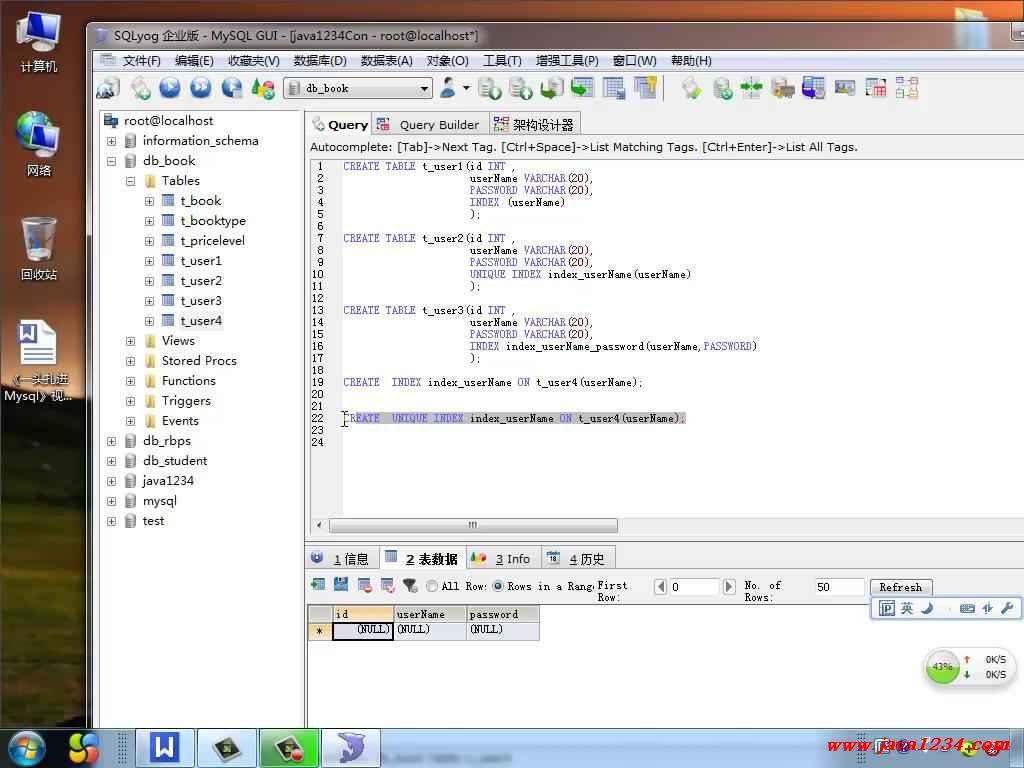Expand the java1234 database node
The width and height of the screenshot is (1024, 768).
(x=112, y=481)
